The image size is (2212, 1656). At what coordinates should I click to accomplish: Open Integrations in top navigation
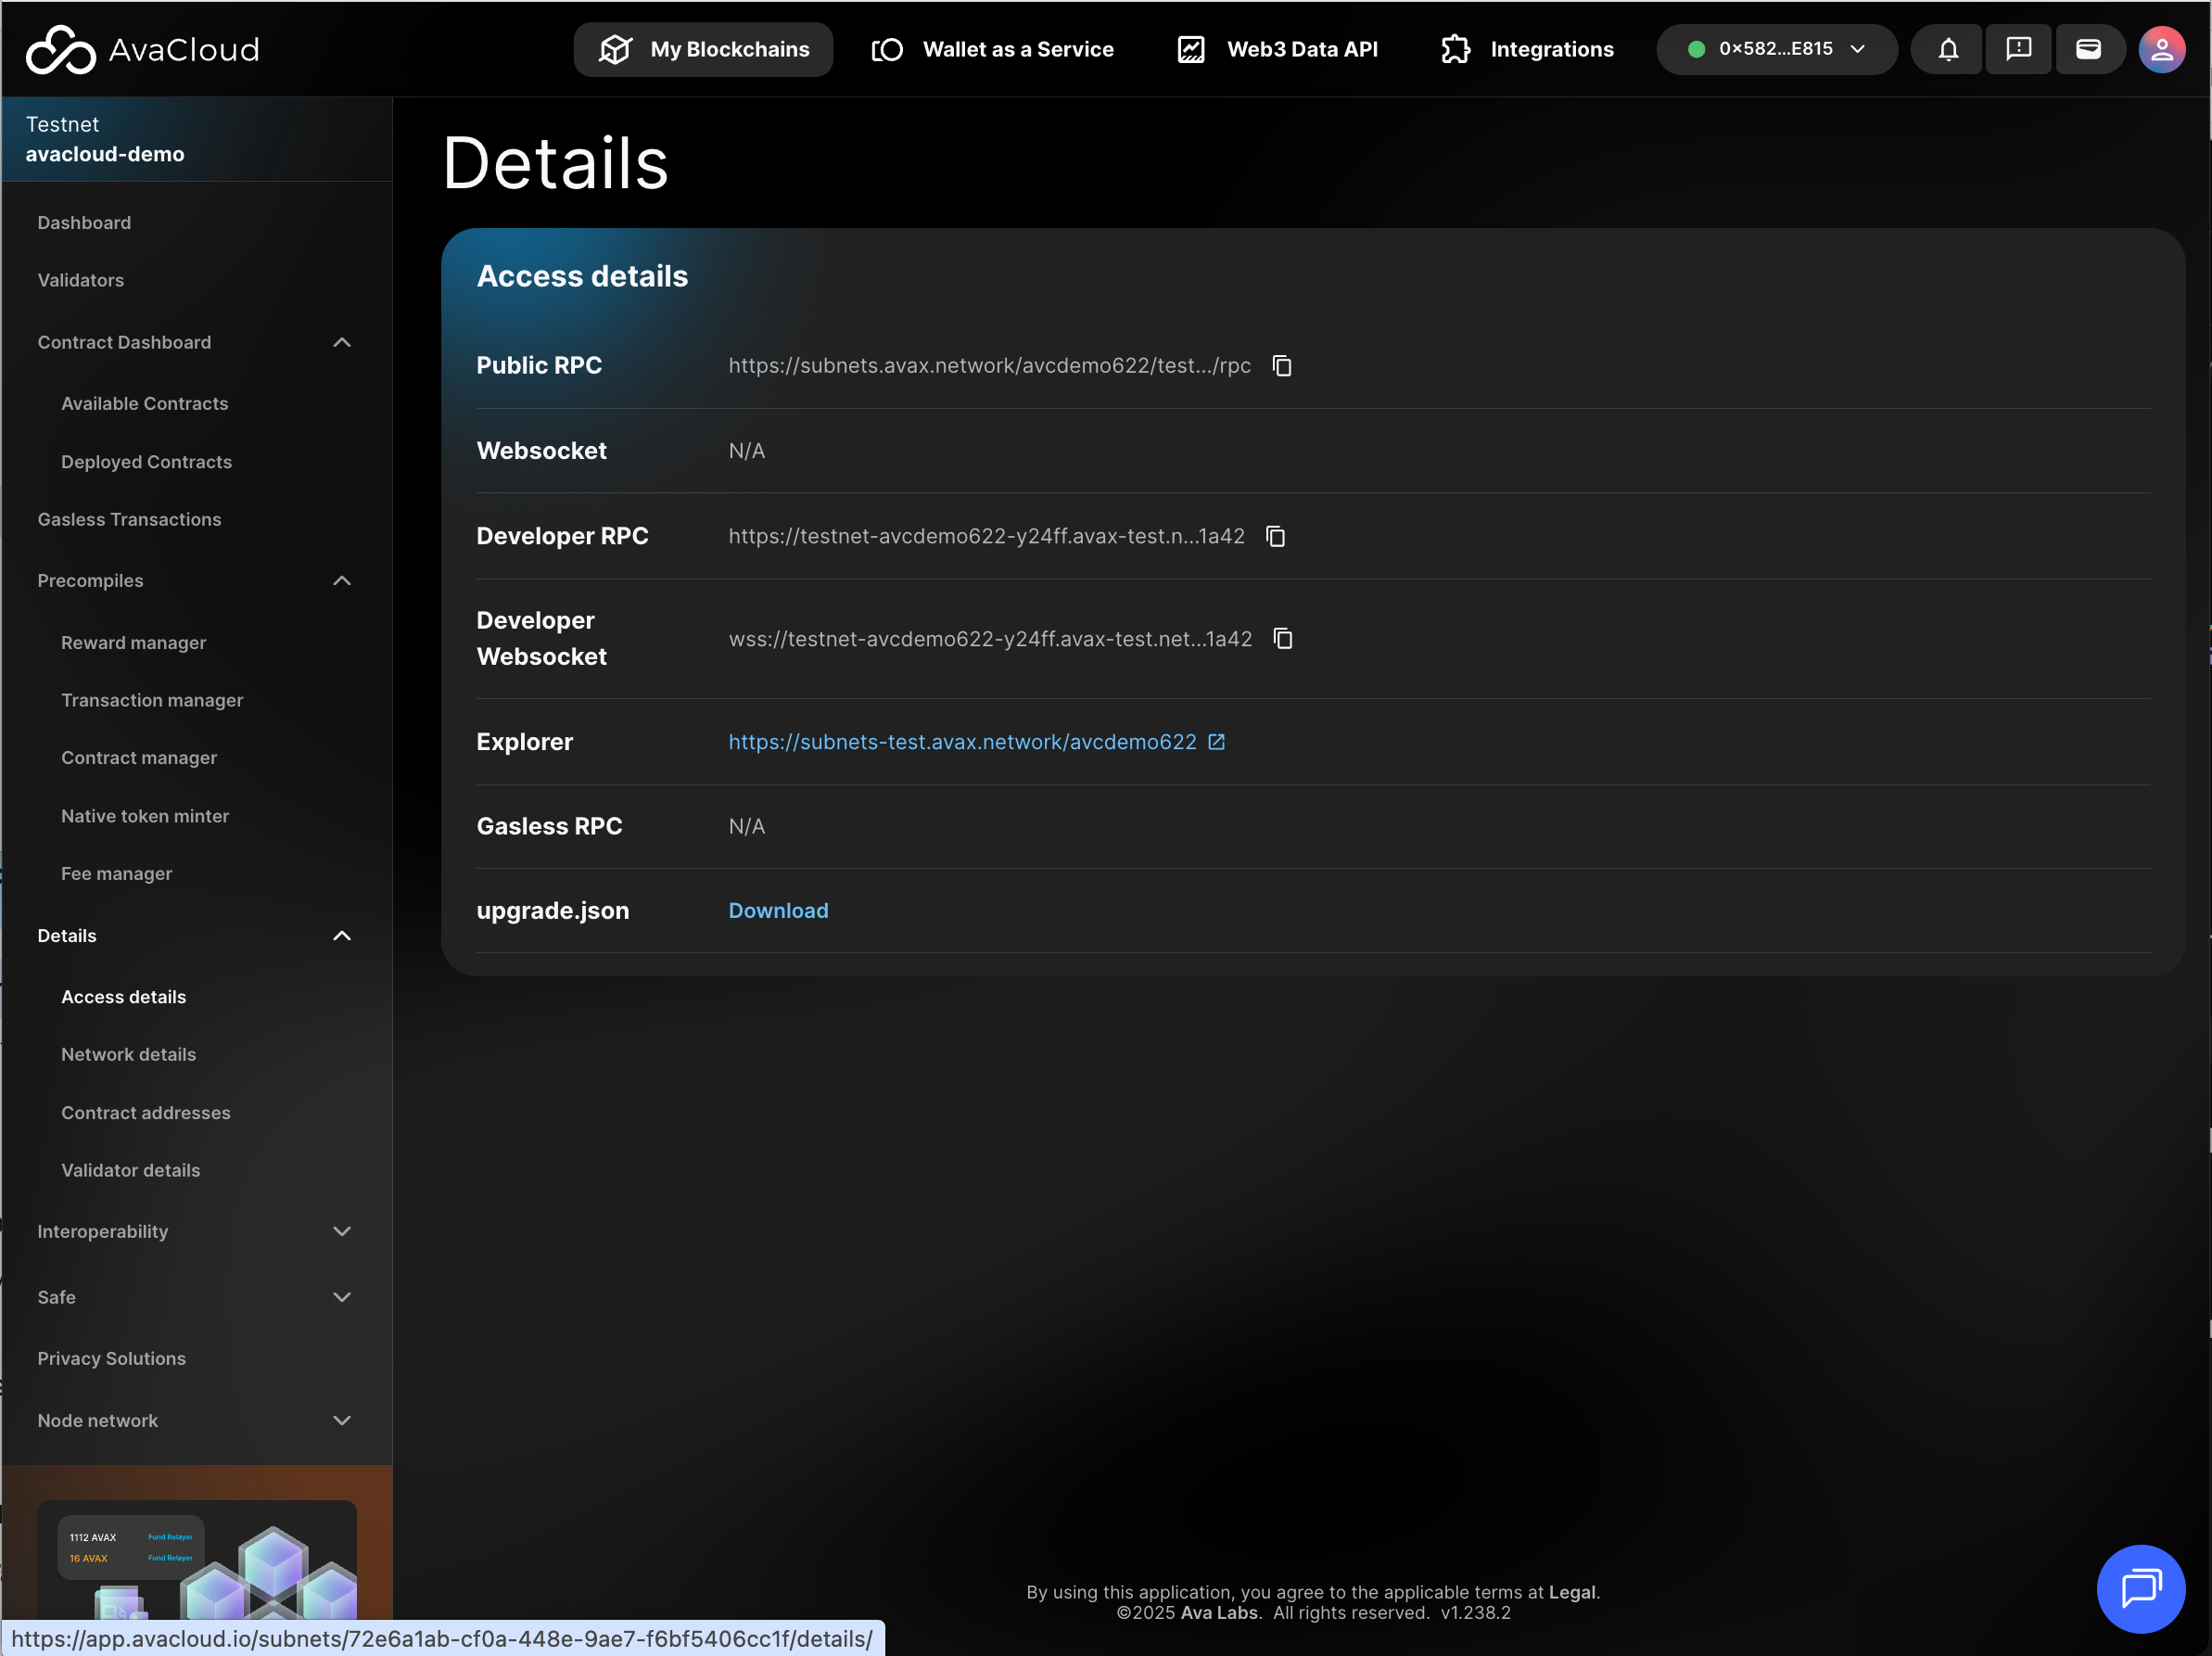[x=1527, y=49]
